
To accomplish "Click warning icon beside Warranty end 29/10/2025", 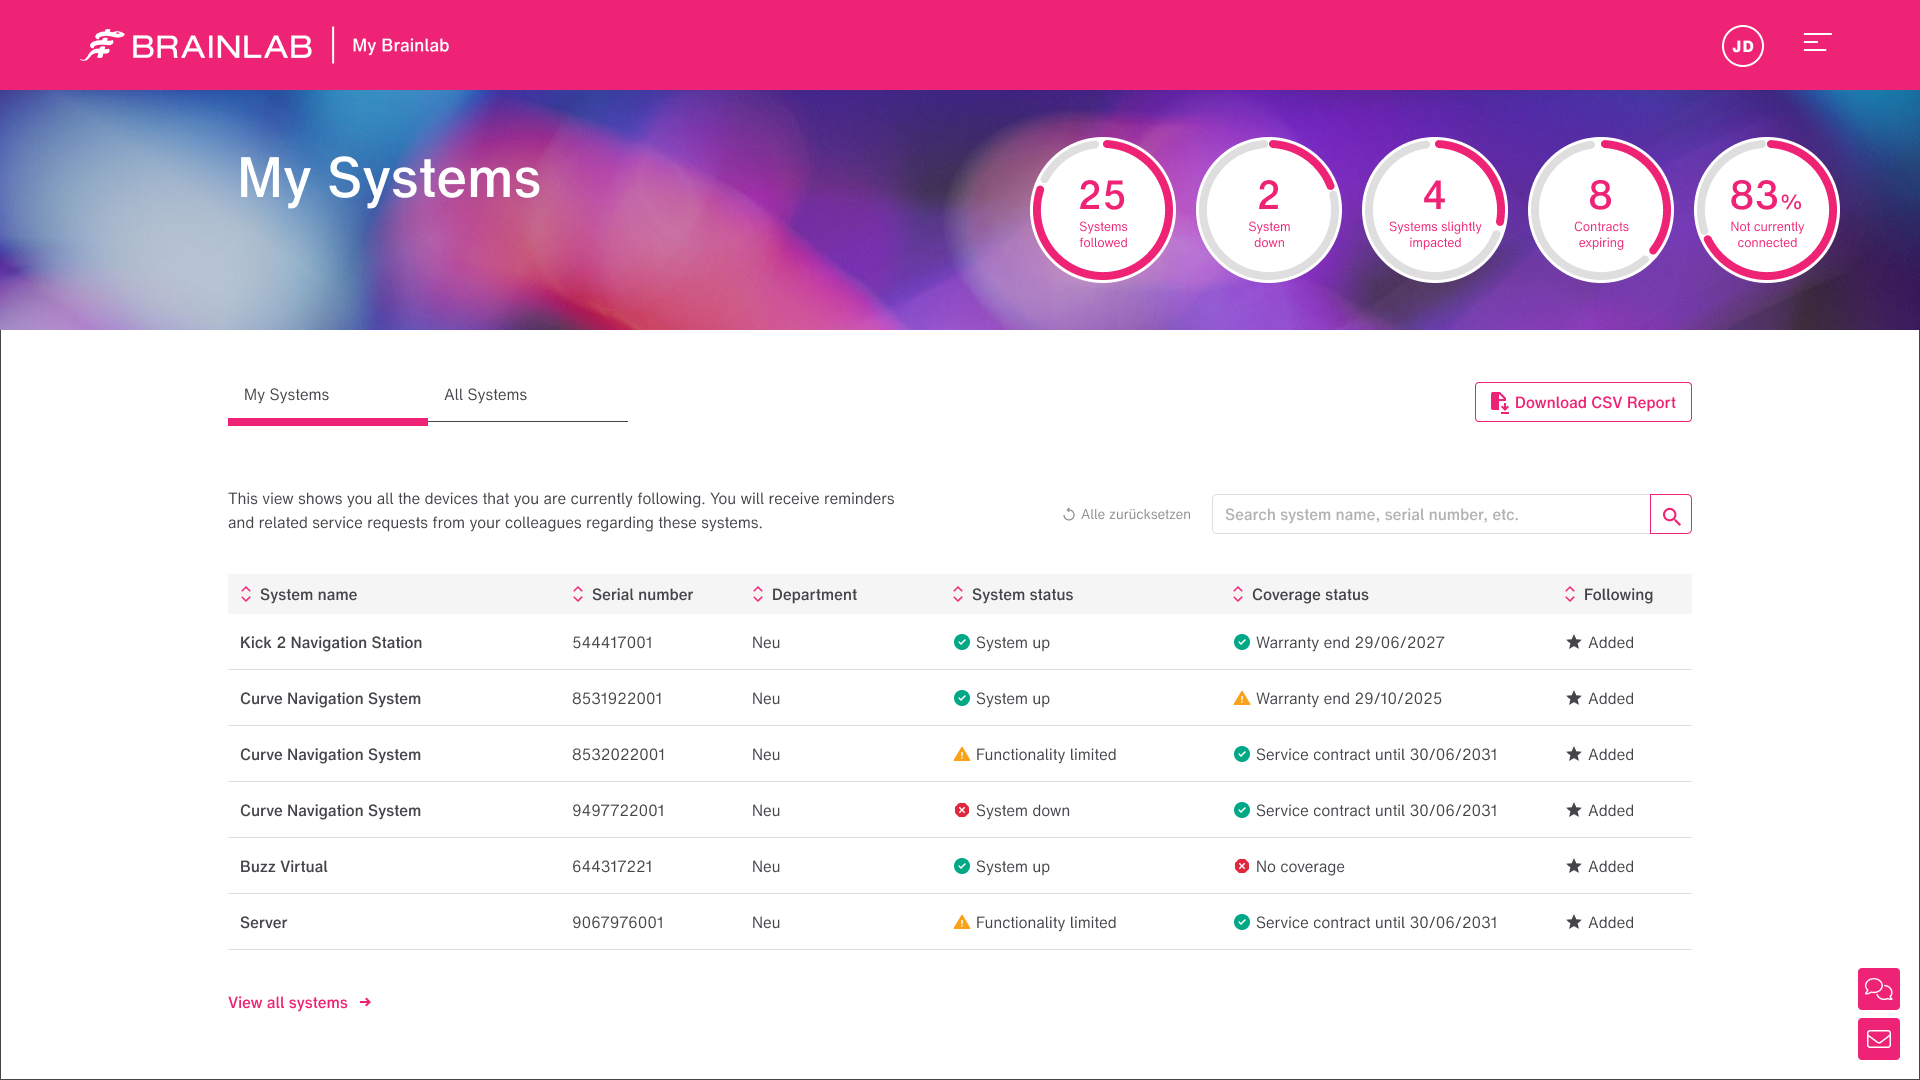I will click(x=1241, y=698).
